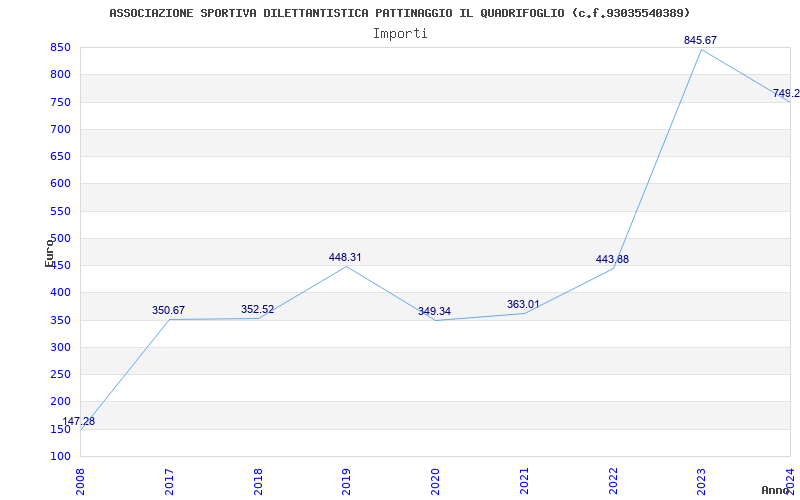
Task: Click the 400 y-axis tick label
Action: click(x=60, y=293)
